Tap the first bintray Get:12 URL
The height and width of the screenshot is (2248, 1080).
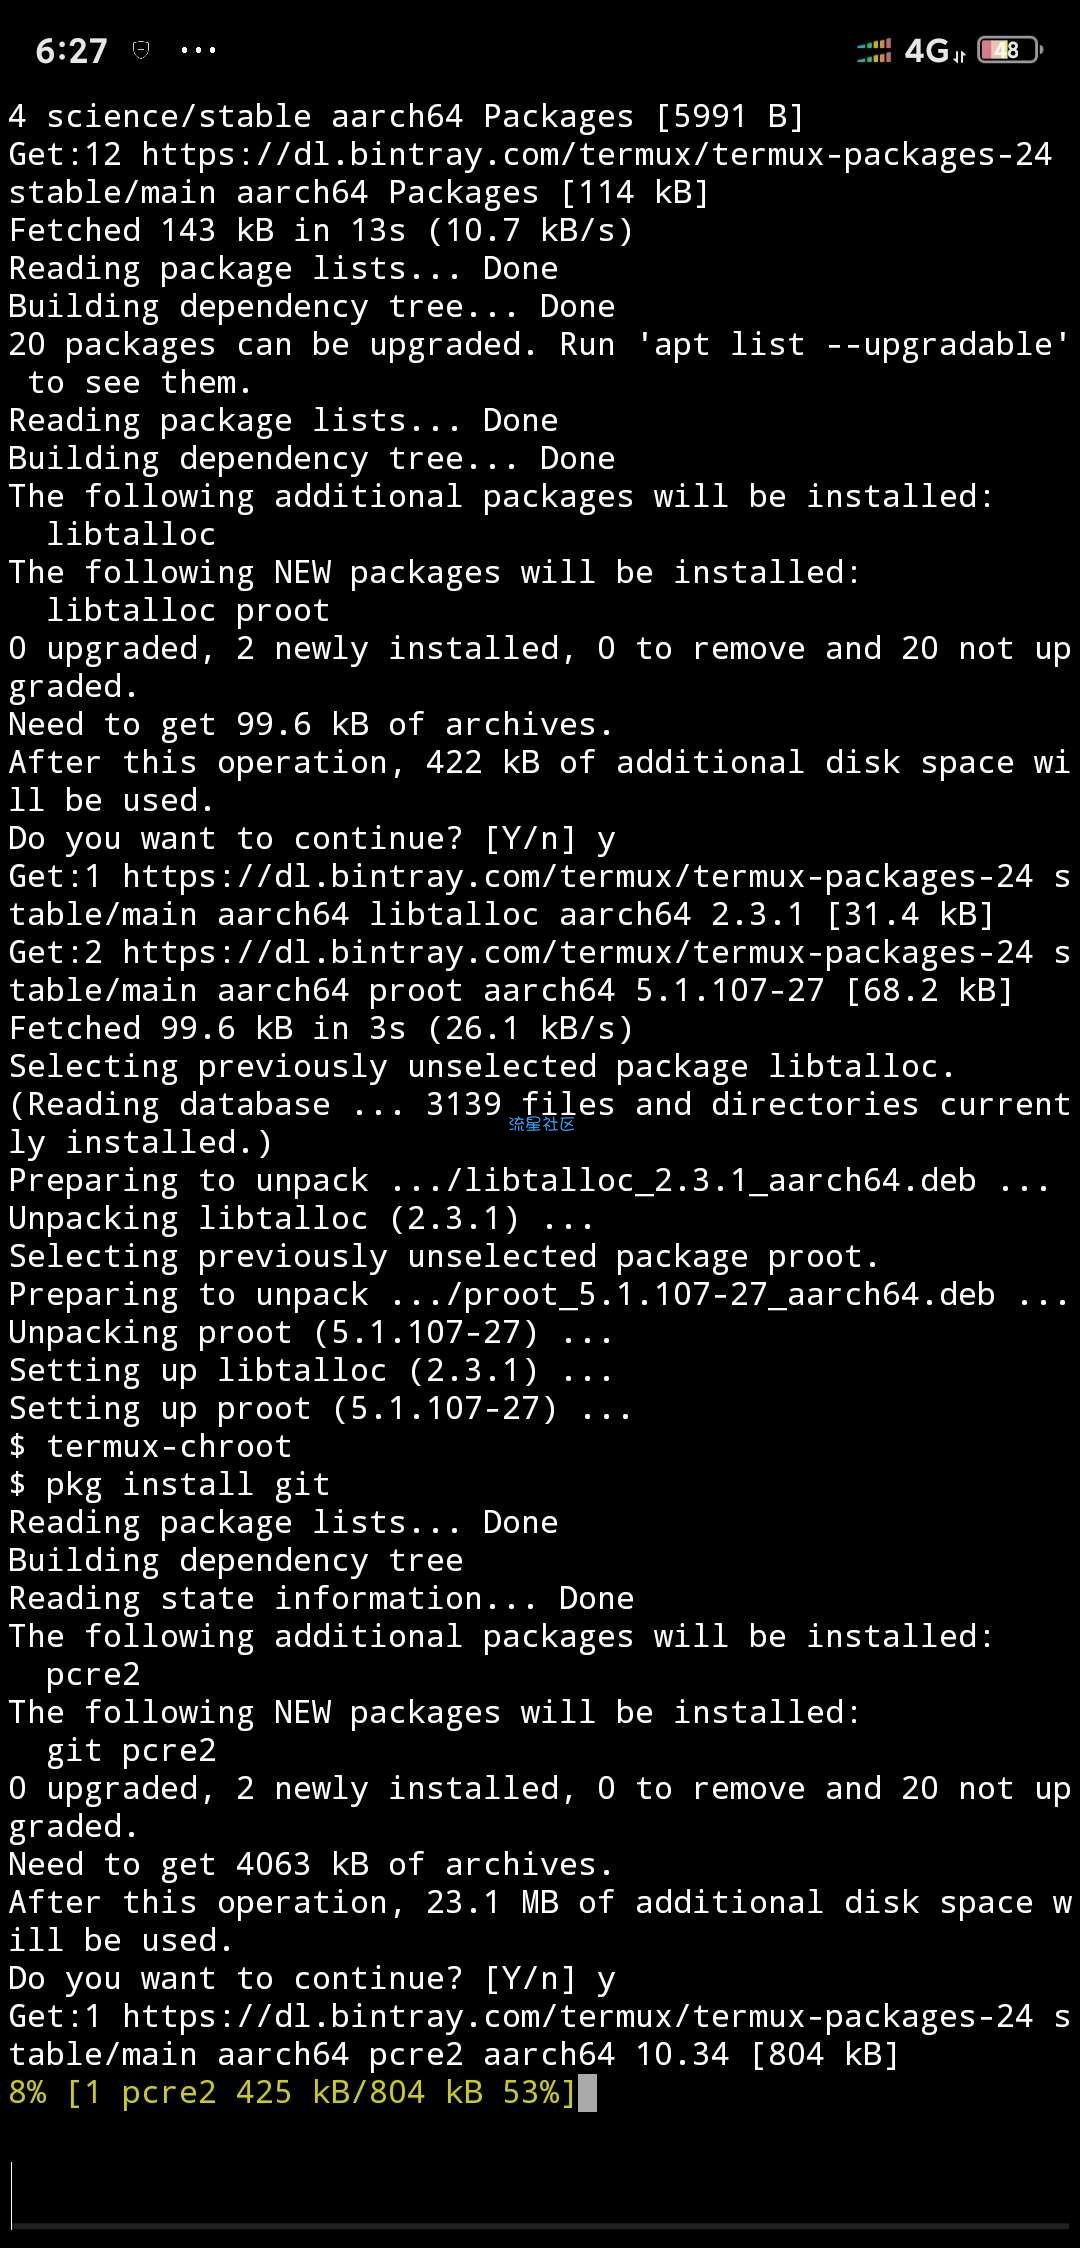click(596, 155)
